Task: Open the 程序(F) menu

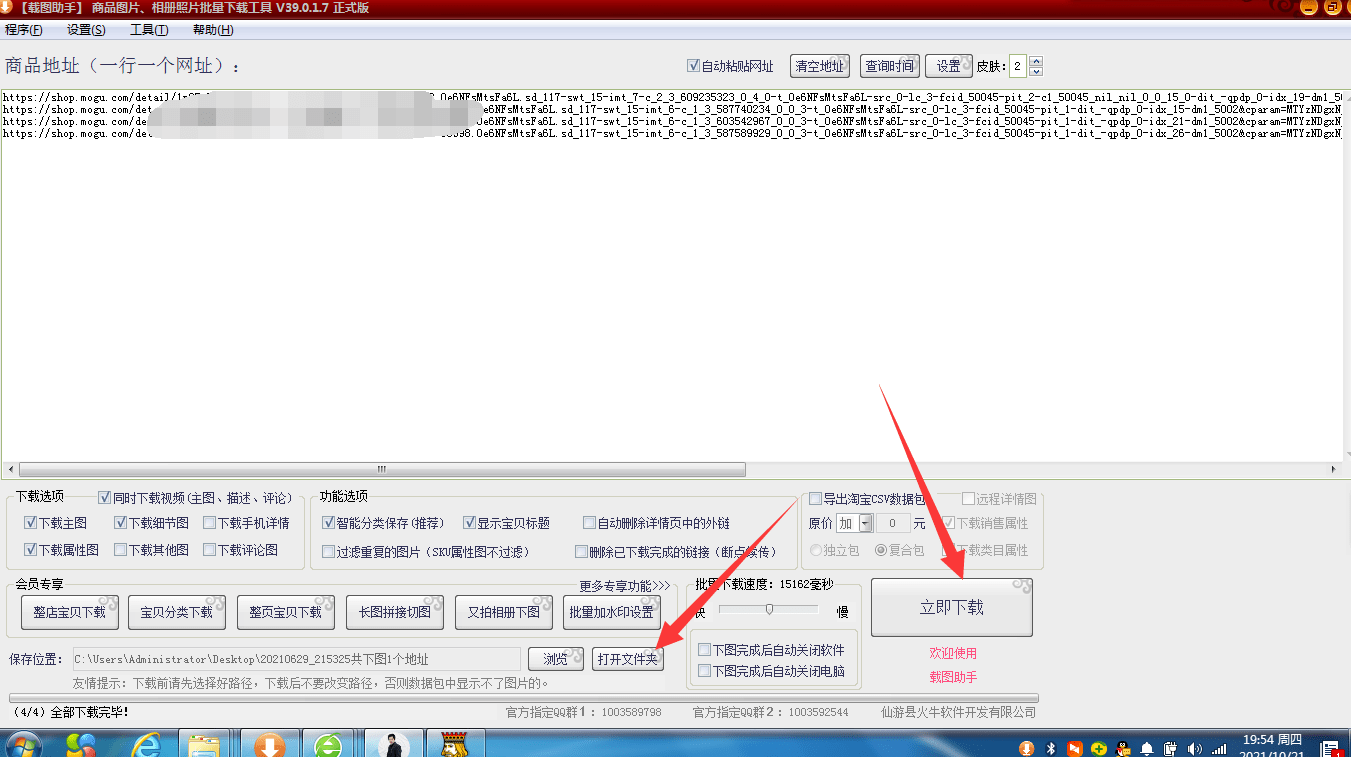Action: pyautogui.click(x=23, y=30)
